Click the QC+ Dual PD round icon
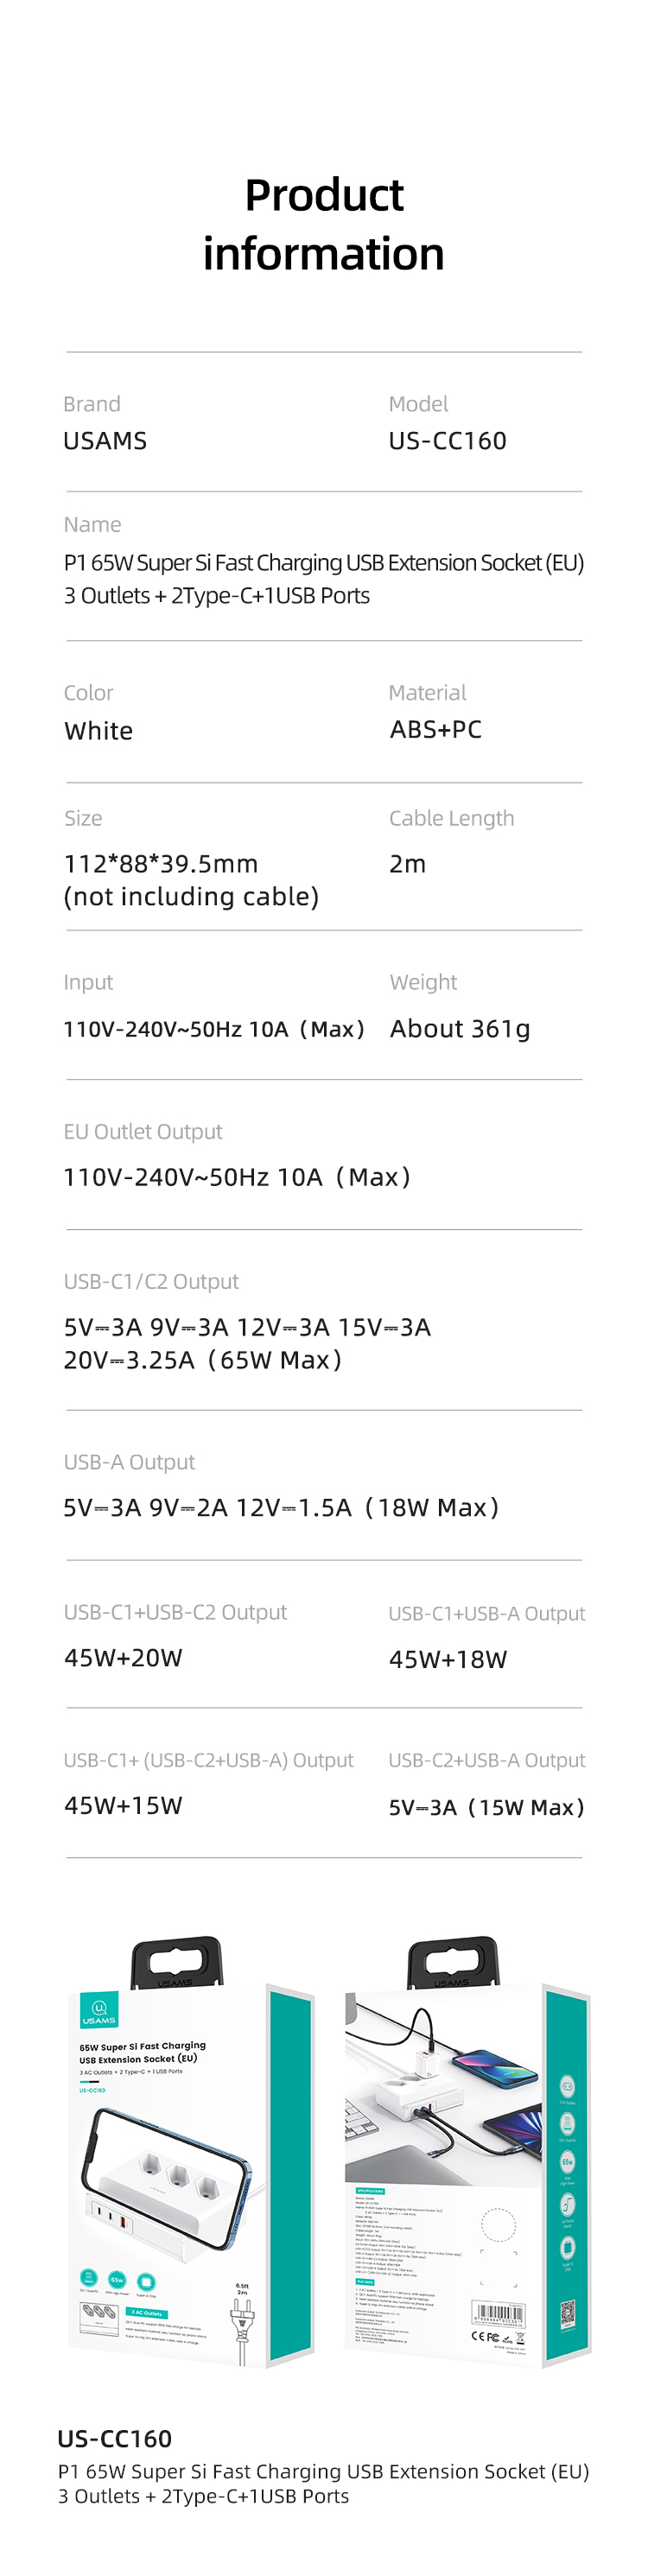This screenshot has width=648, height=2576. point(88,2279)
